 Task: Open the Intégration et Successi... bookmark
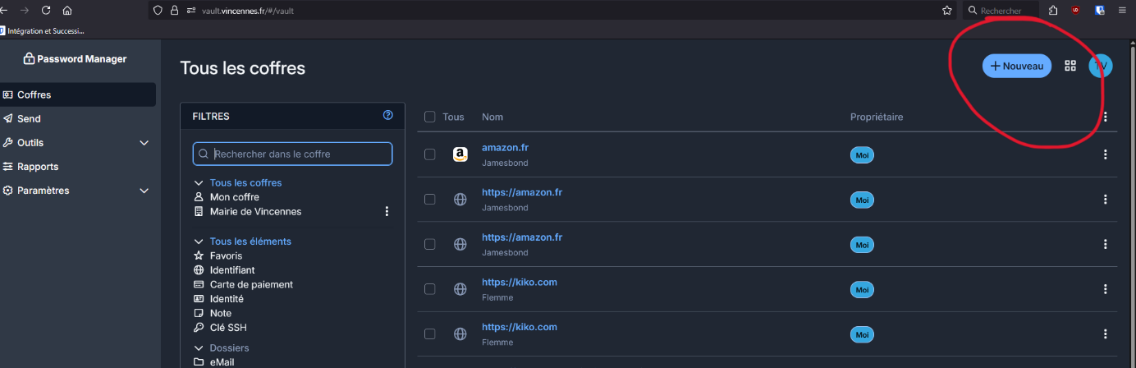43,31
